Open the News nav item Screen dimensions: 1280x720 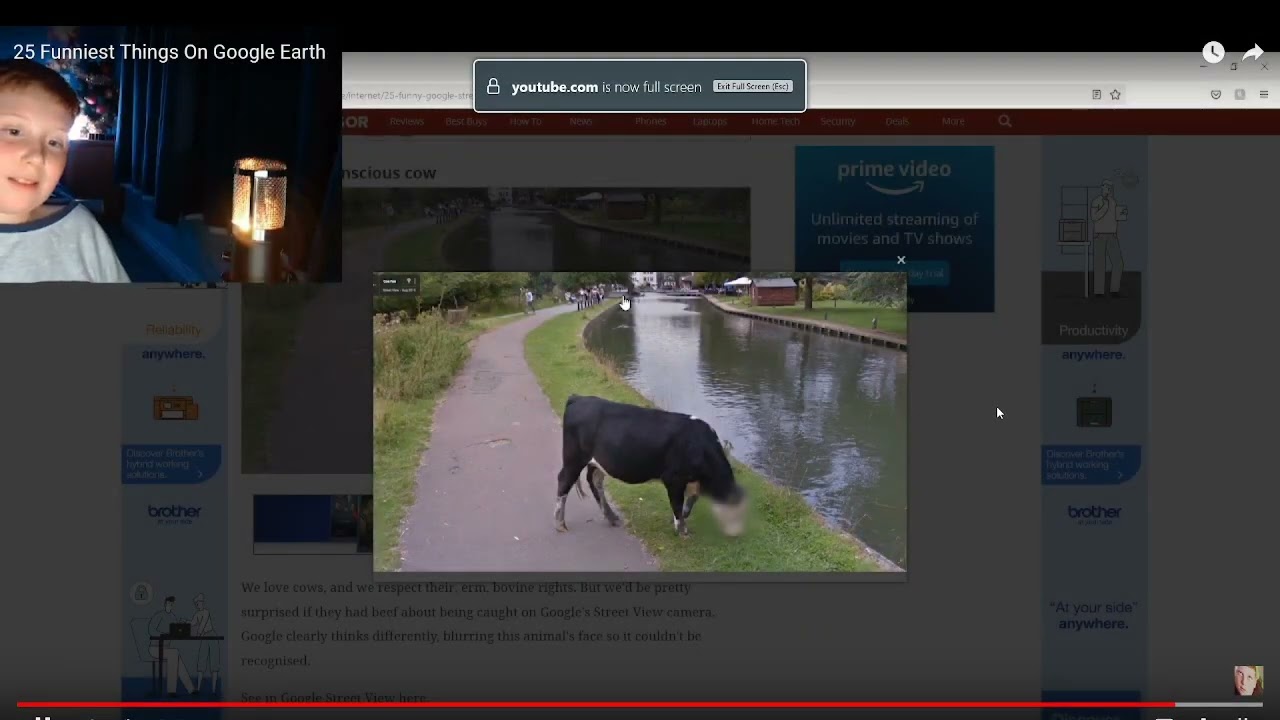pyautogui.click(x=580, y=121)
